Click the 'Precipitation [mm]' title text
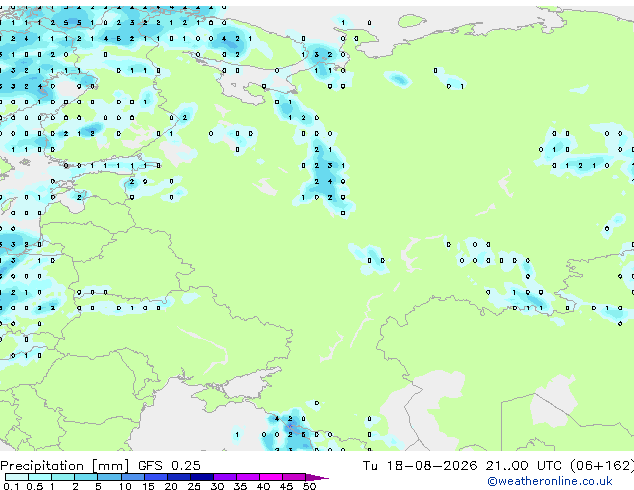Screen dimensions: 634x490 [x=65, y=466]
